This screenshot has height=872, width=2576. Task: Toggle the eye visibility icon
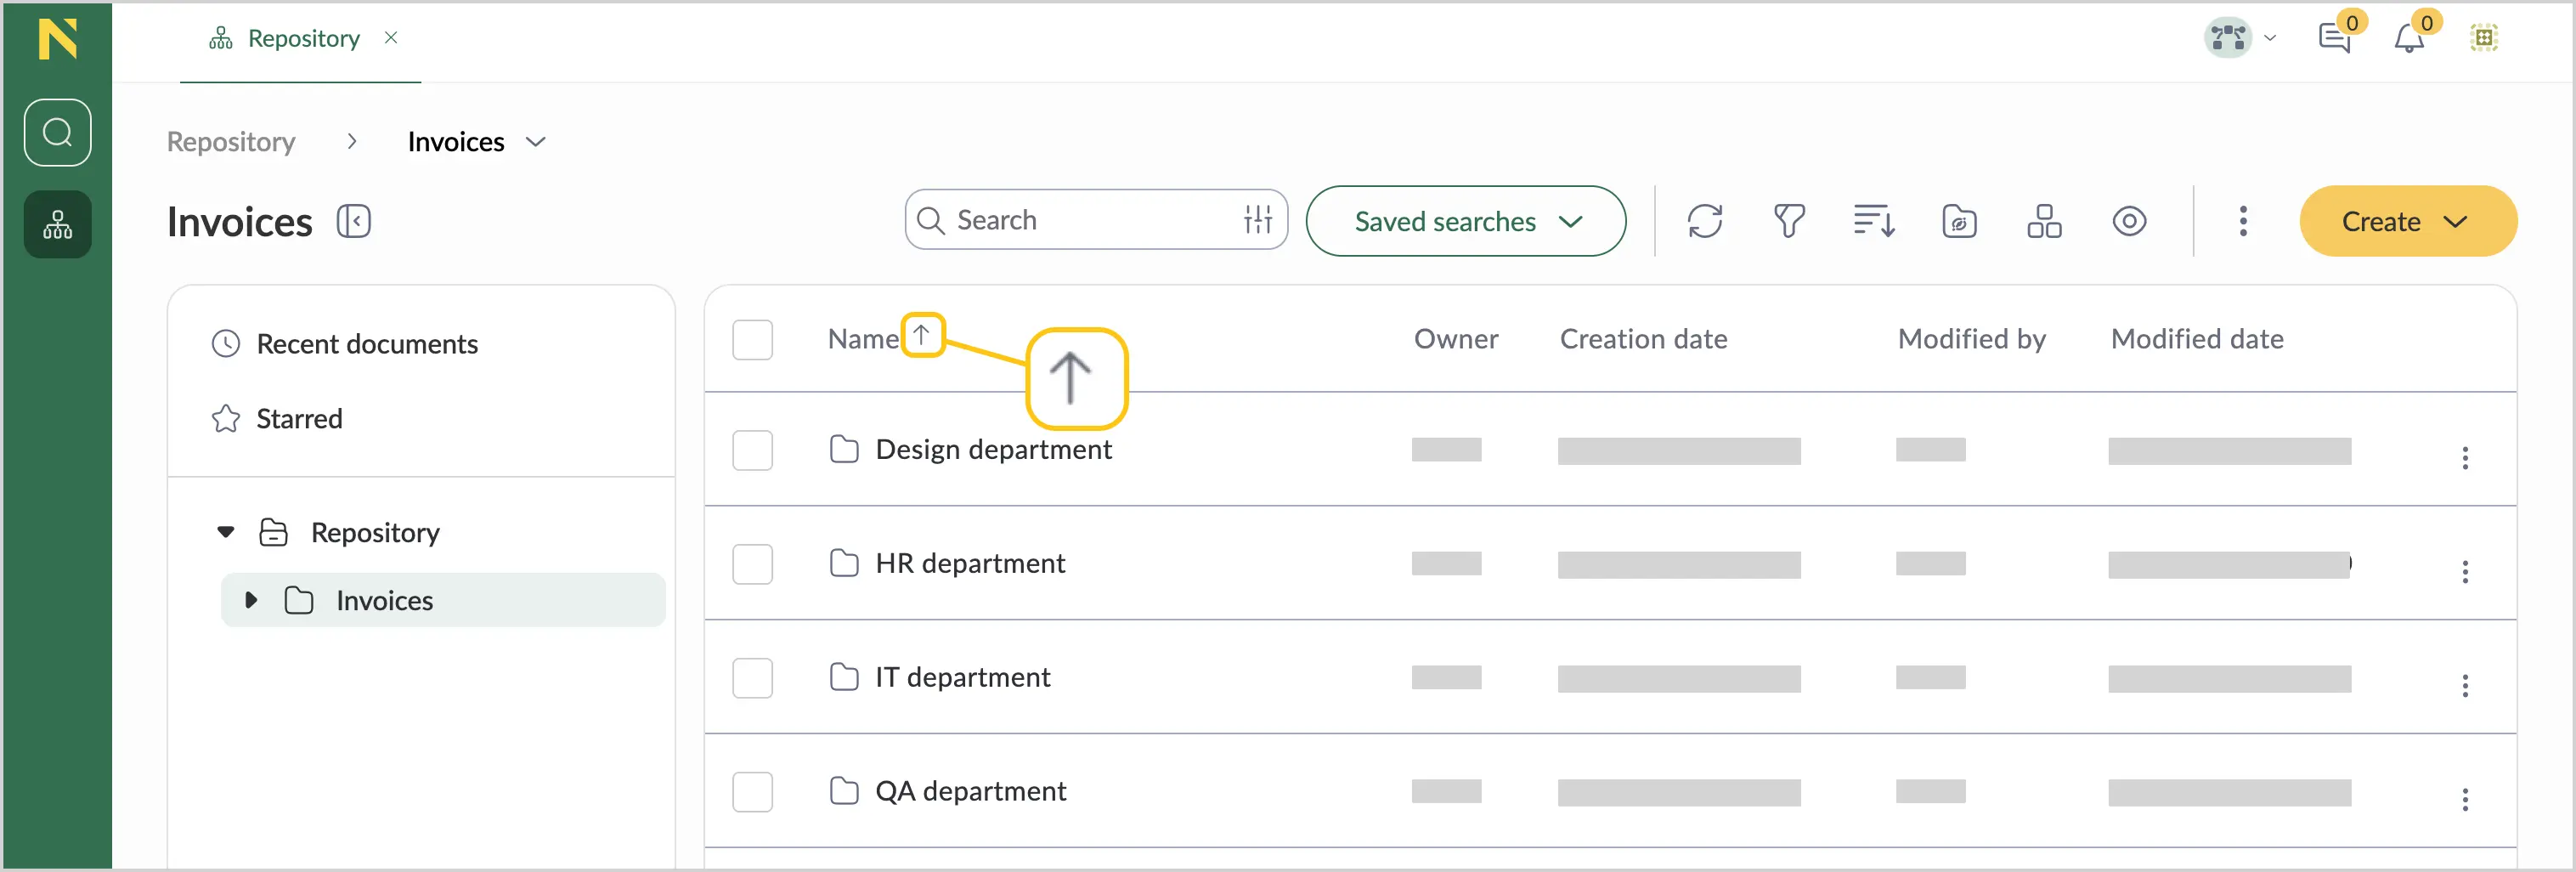coord(2129,221)
